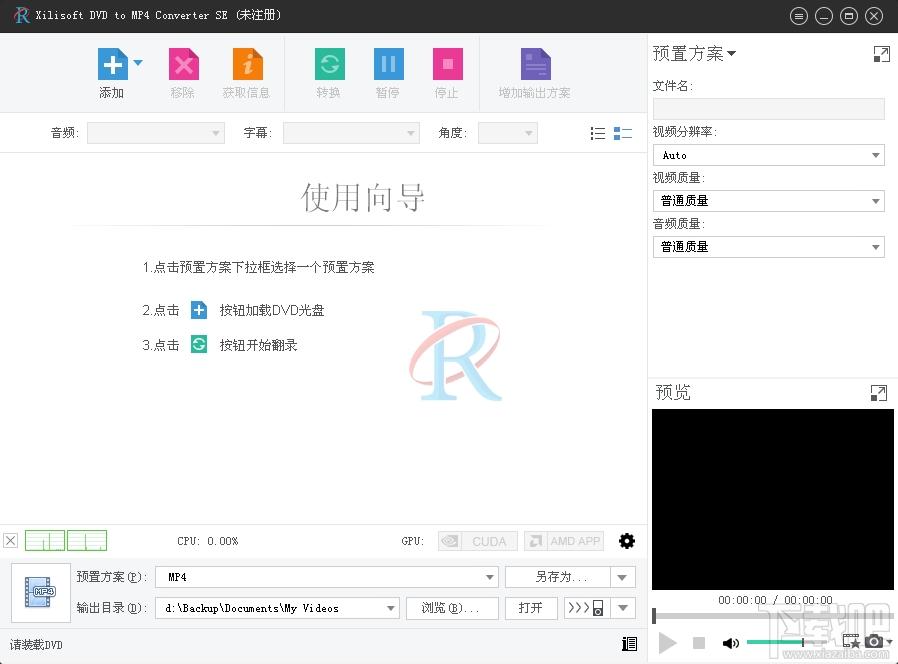Open the Audio quality (音频质量) dropdown

[769, 247]
